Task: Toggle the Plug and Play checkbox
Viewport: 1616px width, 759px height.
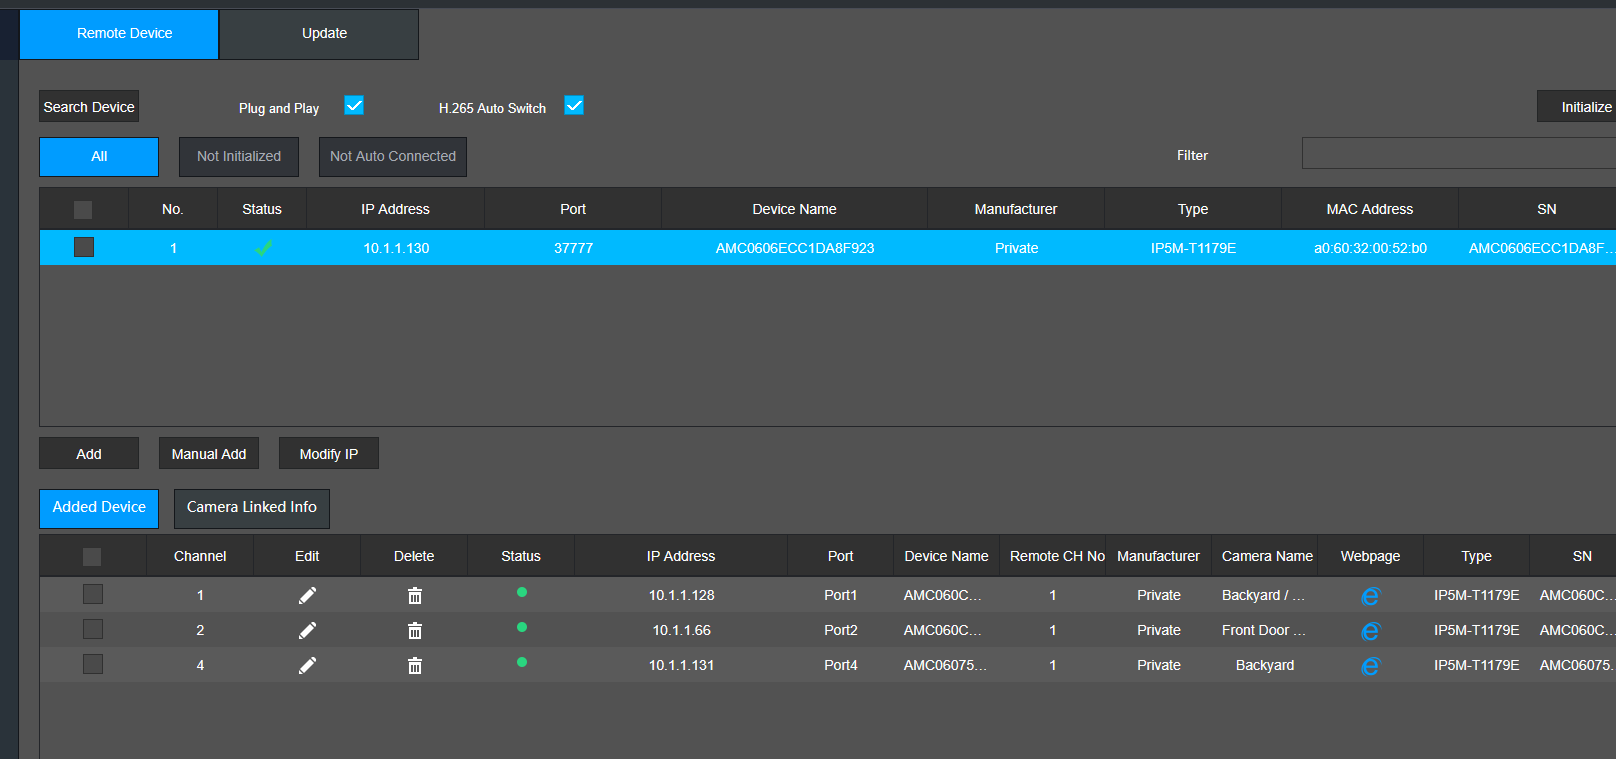Action: tap(354, 105)
